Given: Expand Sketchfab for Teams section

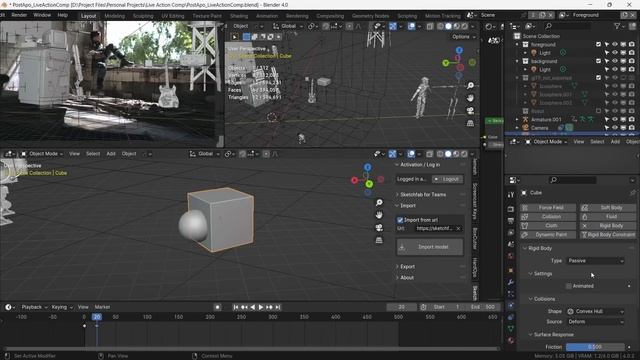Looking at the screenshot, I should point(423,195).
